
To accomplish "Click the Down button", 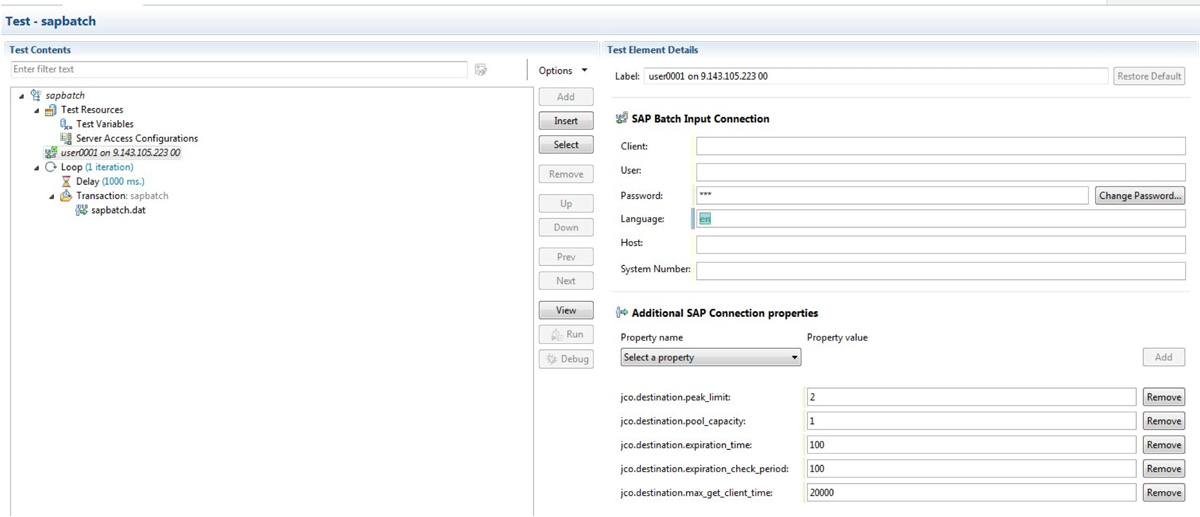I will (x=566, y=228).
